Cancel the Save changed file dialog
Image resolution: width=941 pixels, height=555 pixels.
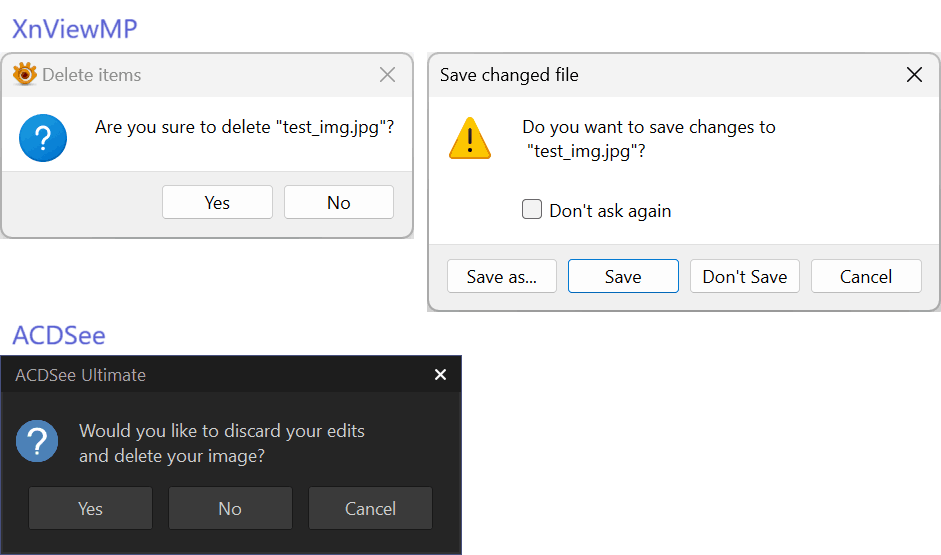[866, 277]
